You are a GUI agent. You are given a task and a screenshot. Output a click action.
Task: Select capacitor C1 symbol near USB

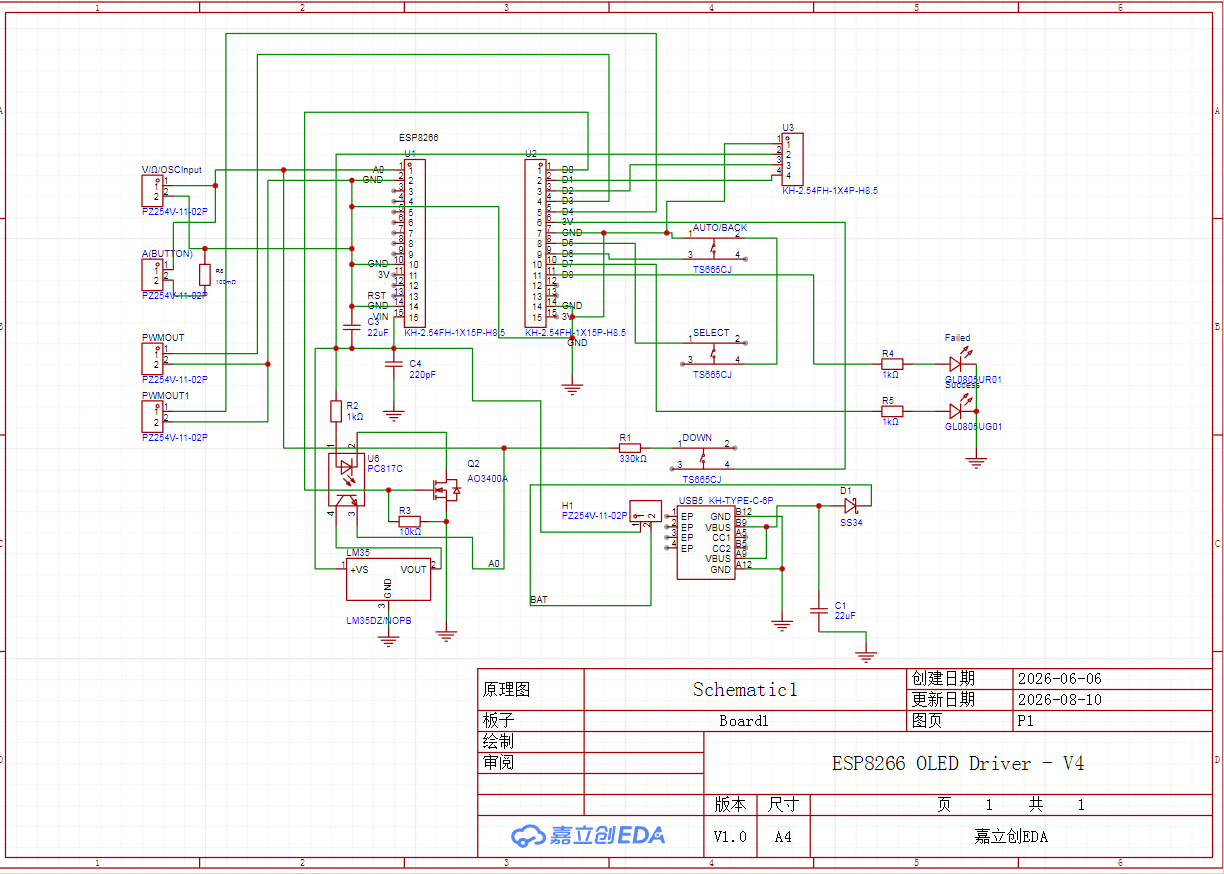point(819,608)
